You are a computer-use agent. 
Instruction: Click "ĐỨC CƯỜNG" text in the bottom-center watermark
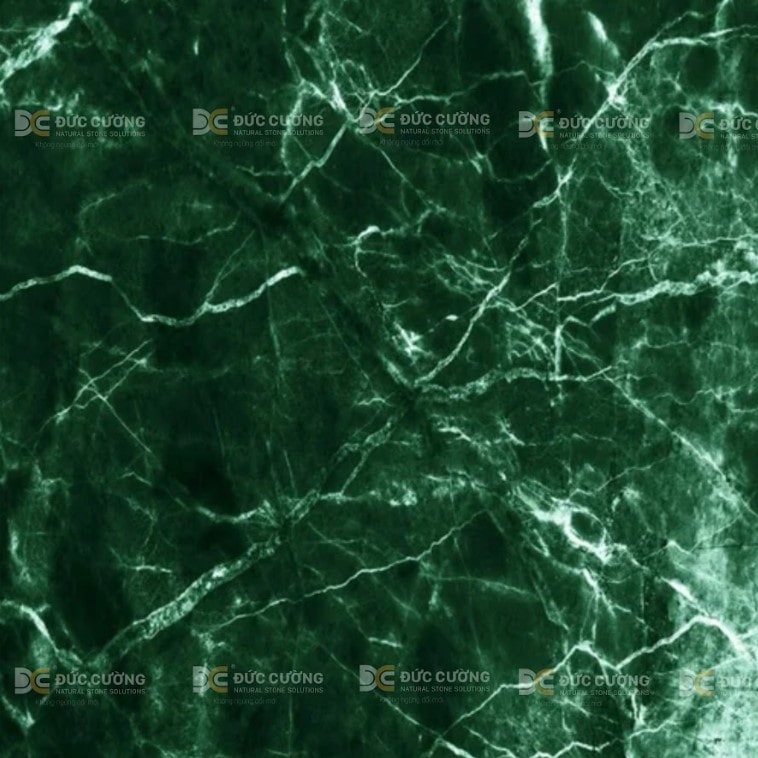[x=445, y=676]
